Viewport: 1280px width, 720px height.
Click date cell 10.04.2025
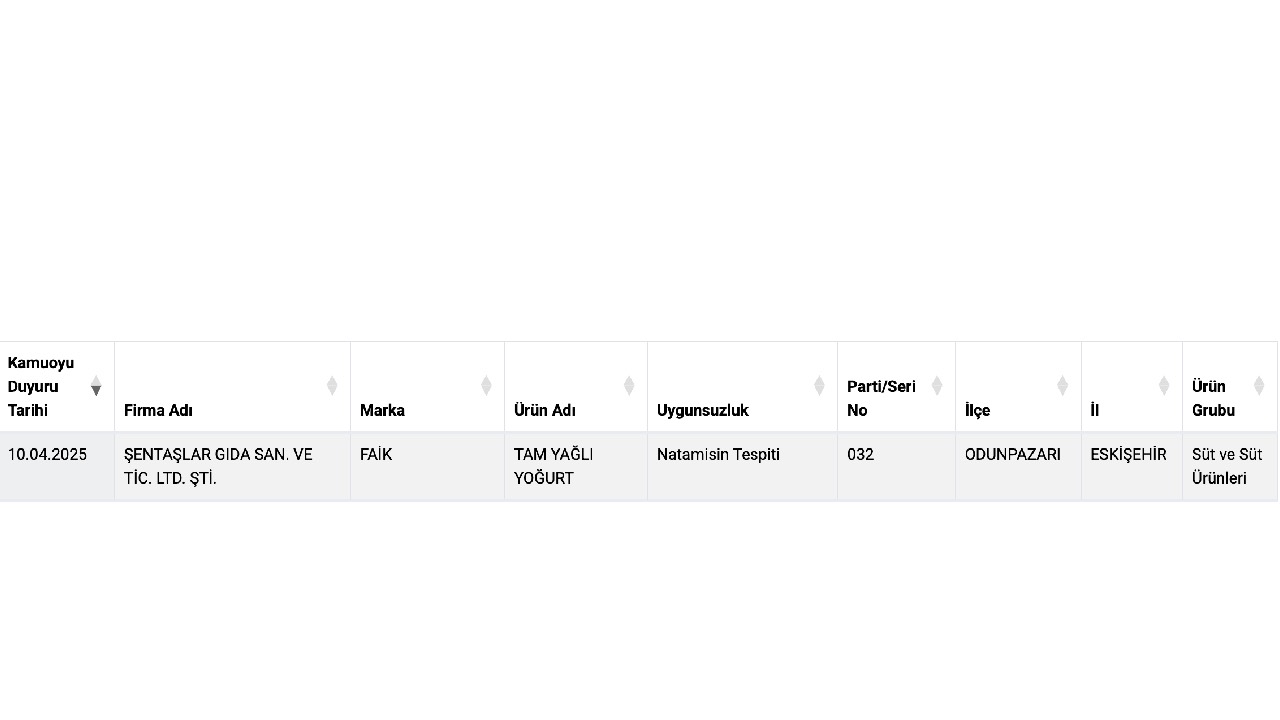[47, 455]
